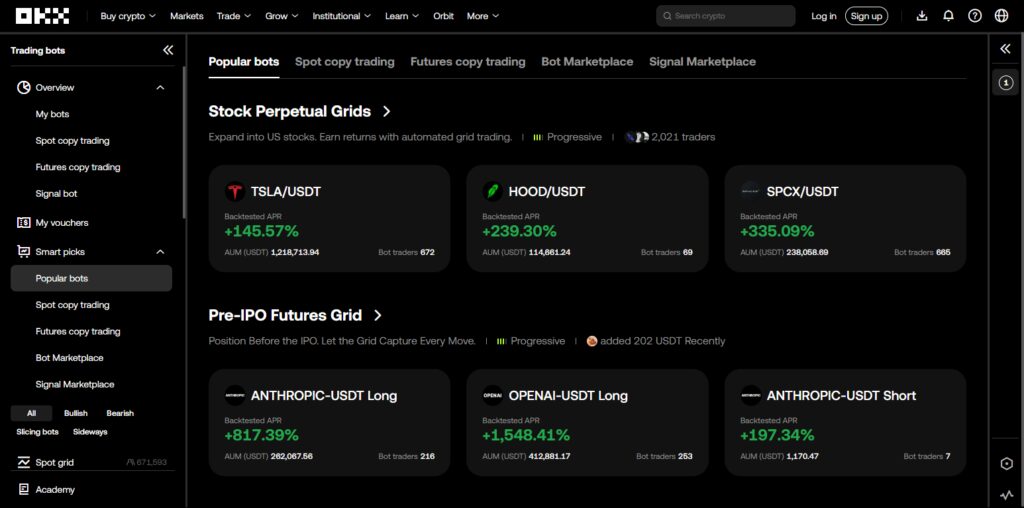Click the Search crypto field
Viewport: 1024px width, 508px height.
point(726,16)
